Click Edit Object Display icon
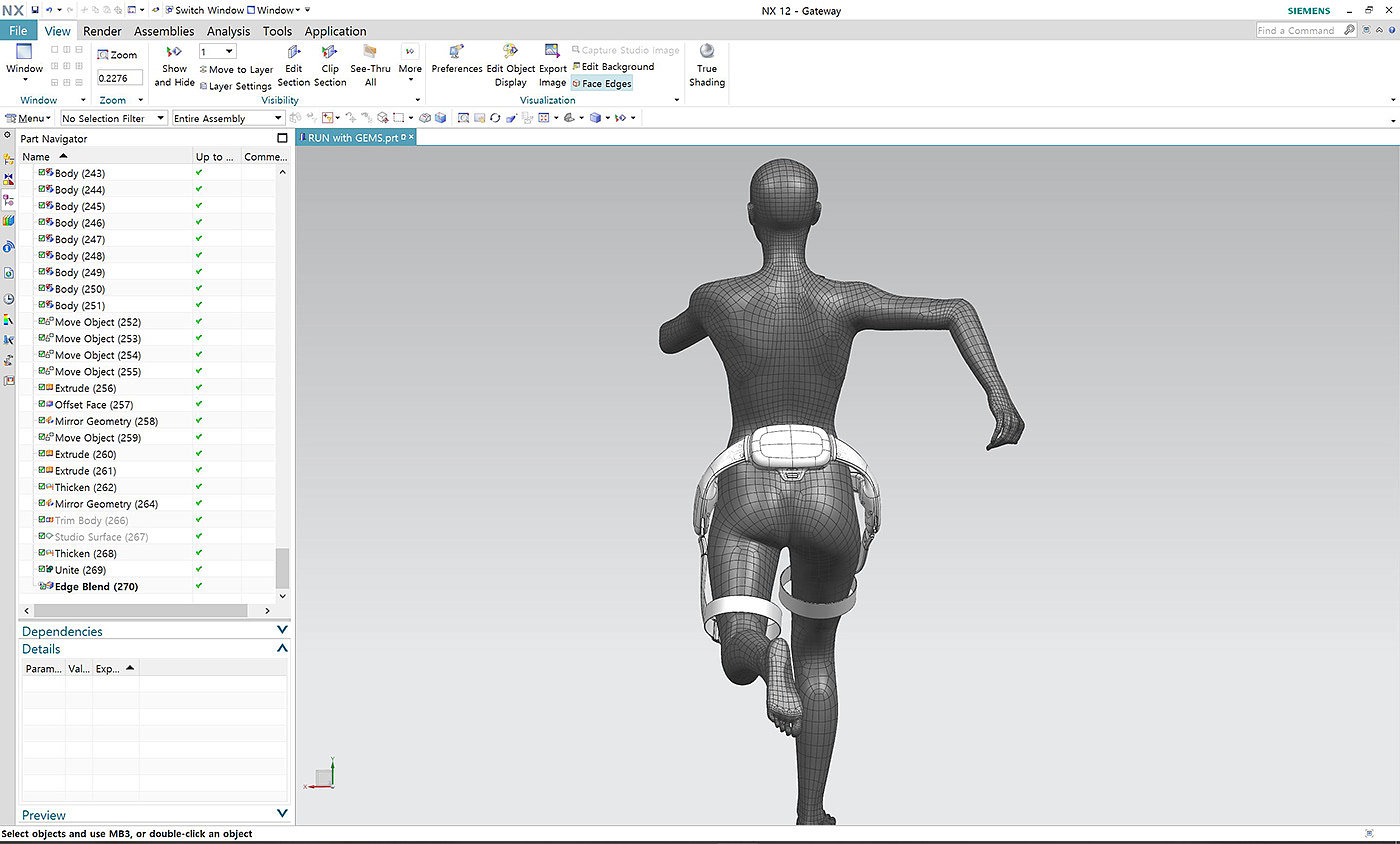The width and height of the screenshot is (1400, 844). tap(510, 52)
